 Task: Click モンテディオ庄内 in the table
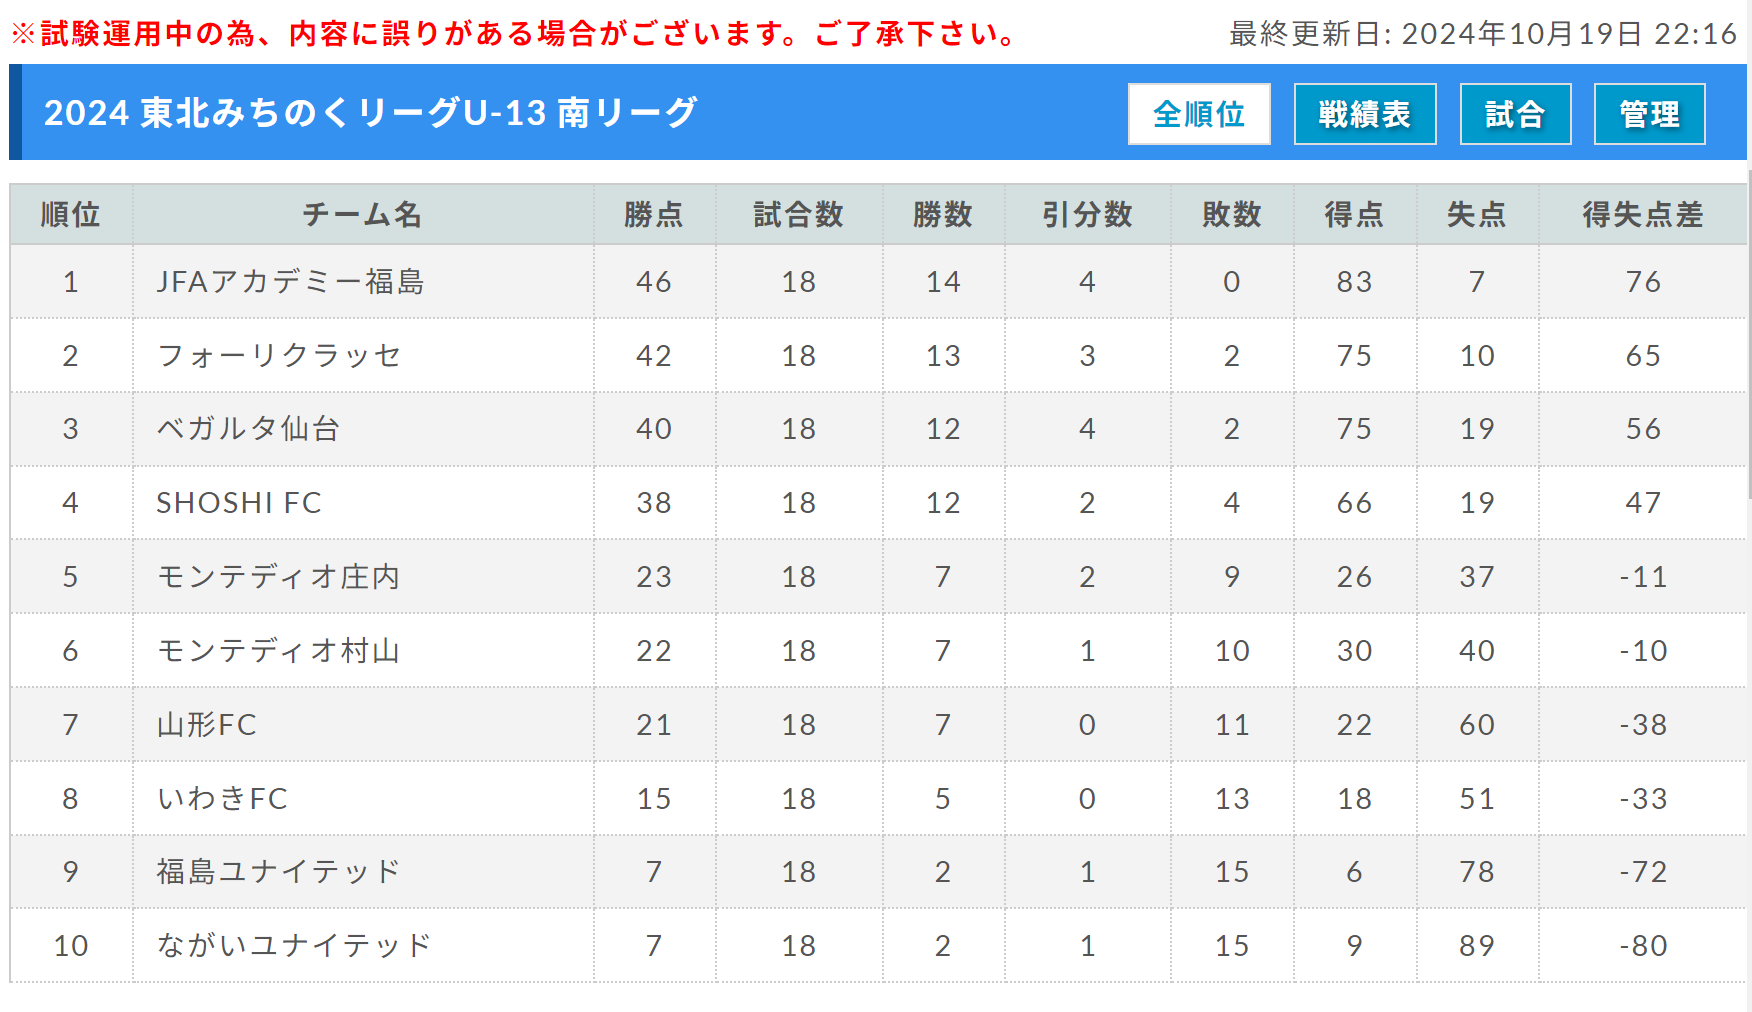[278, 577]
